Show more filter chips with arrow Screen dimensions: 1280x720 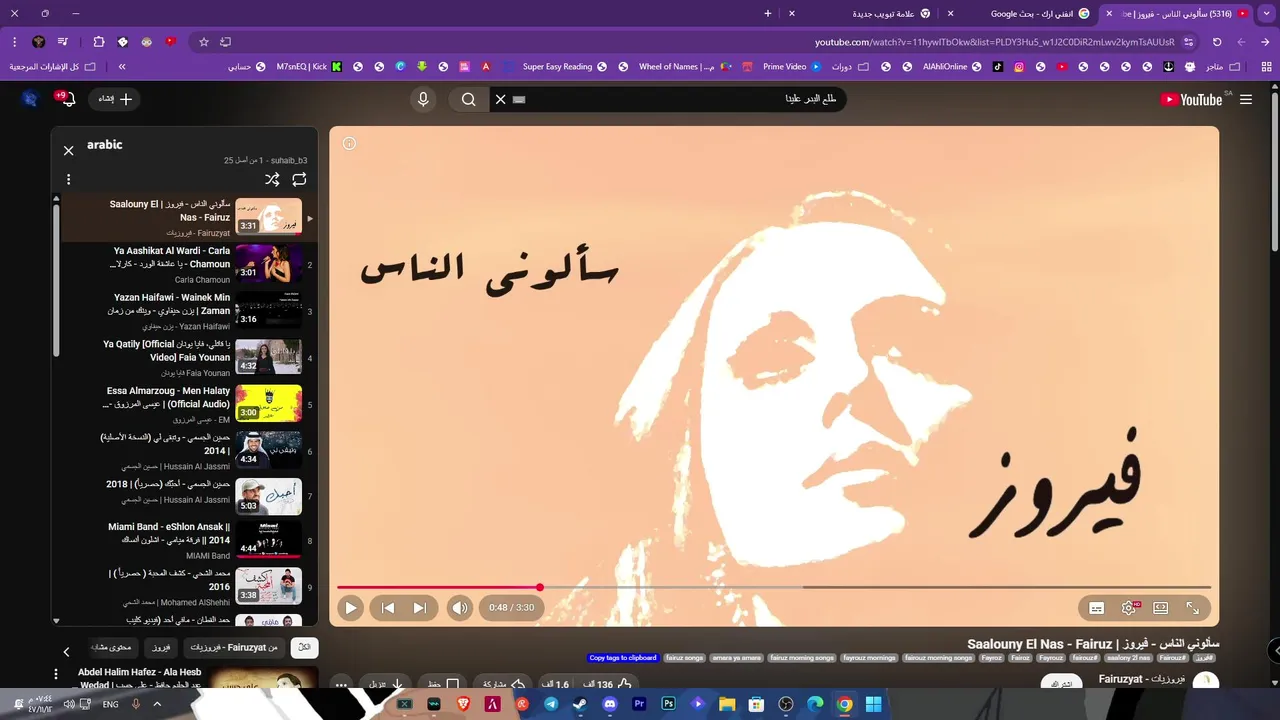[66, 651]
